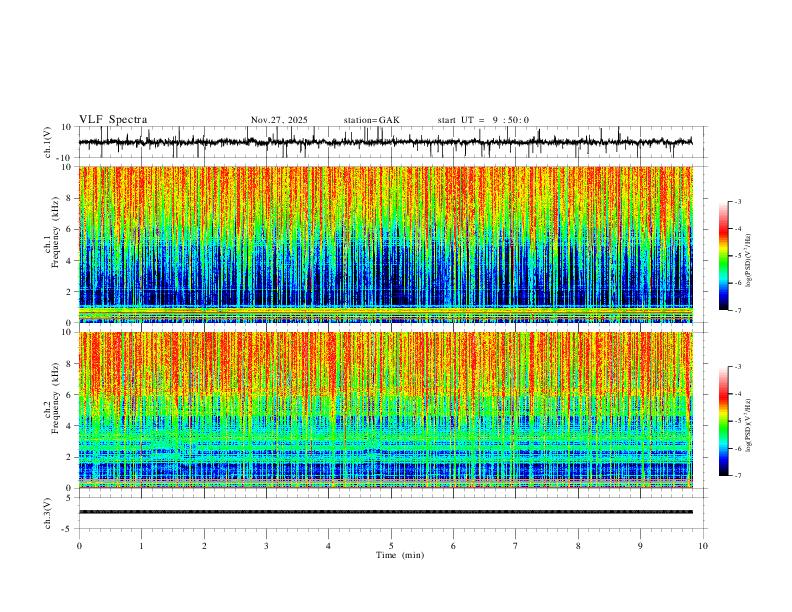Click the ch.1 spectrogram color scale bar
792x612 pixels.
(x=723, y=256)
